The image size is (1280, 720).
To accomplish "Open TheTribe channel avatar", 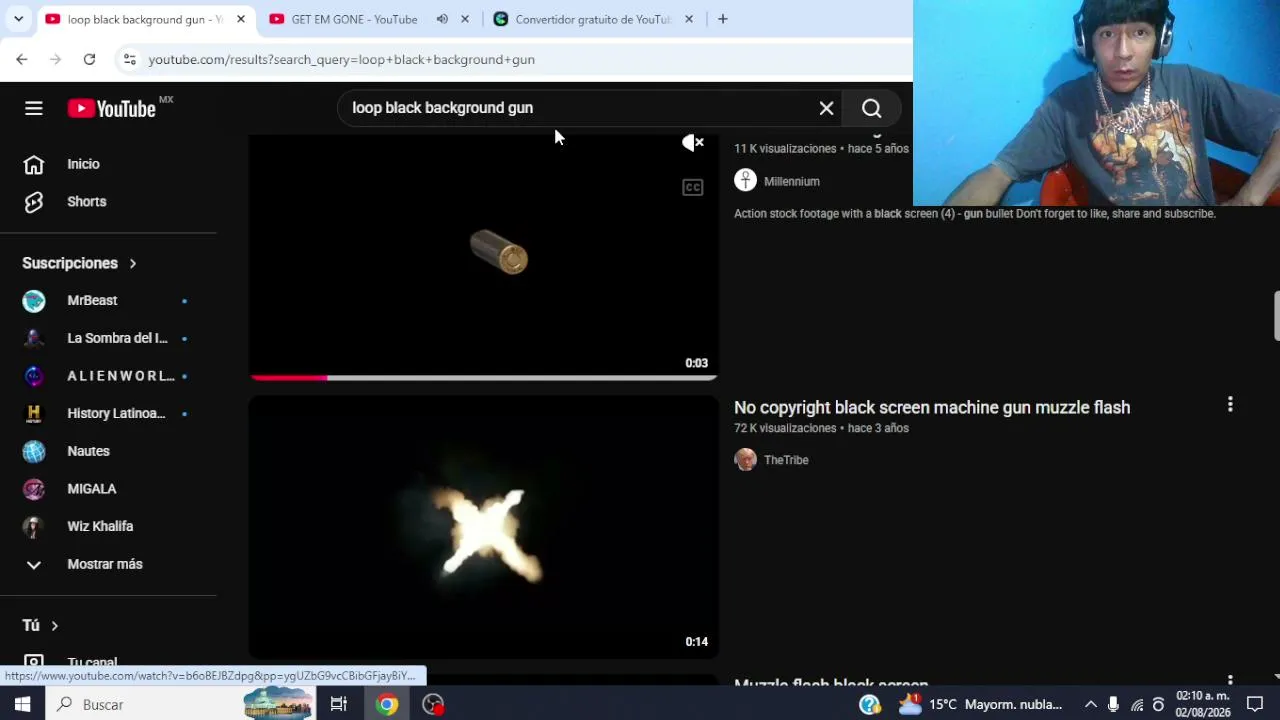I will tap(745, 459).
